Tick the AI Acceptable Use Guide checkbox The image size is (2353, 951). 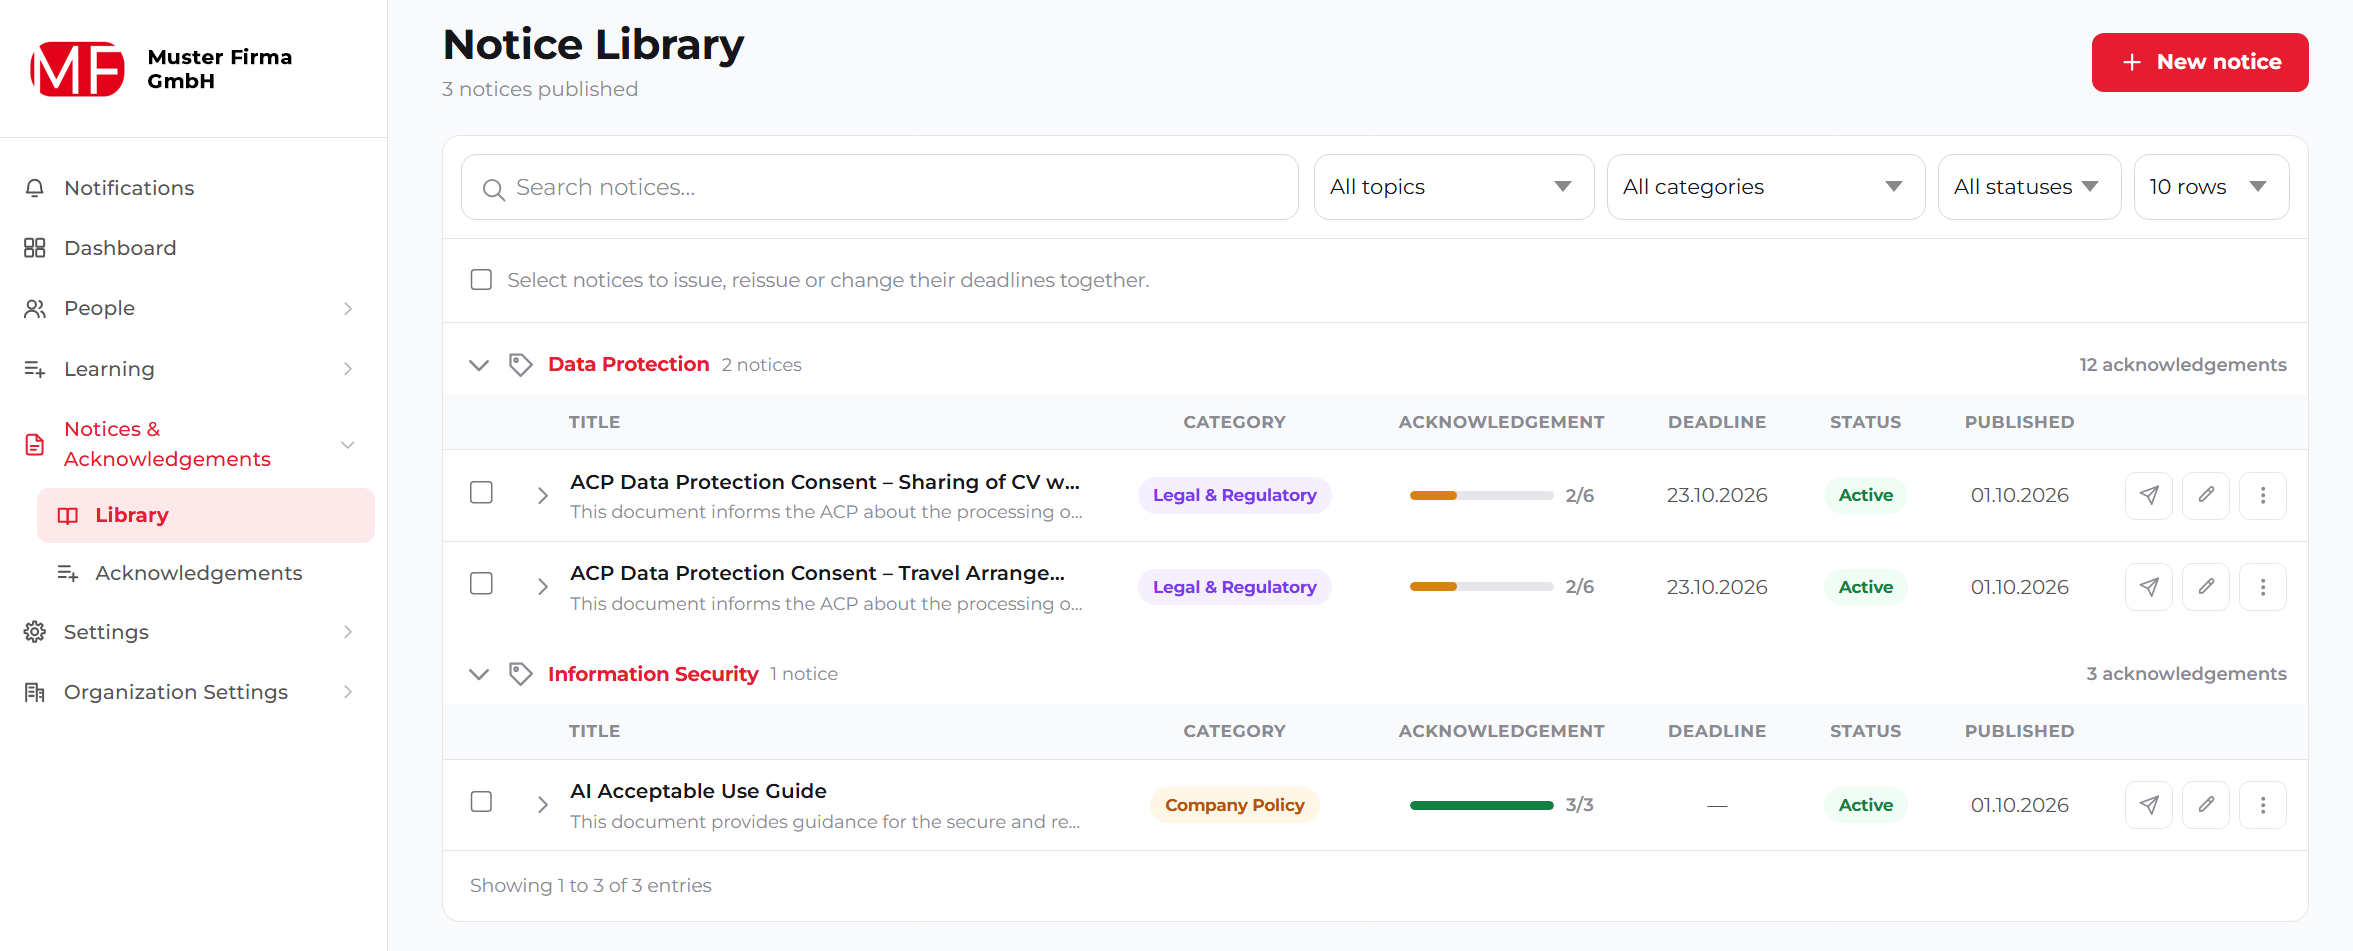(481, 802)
